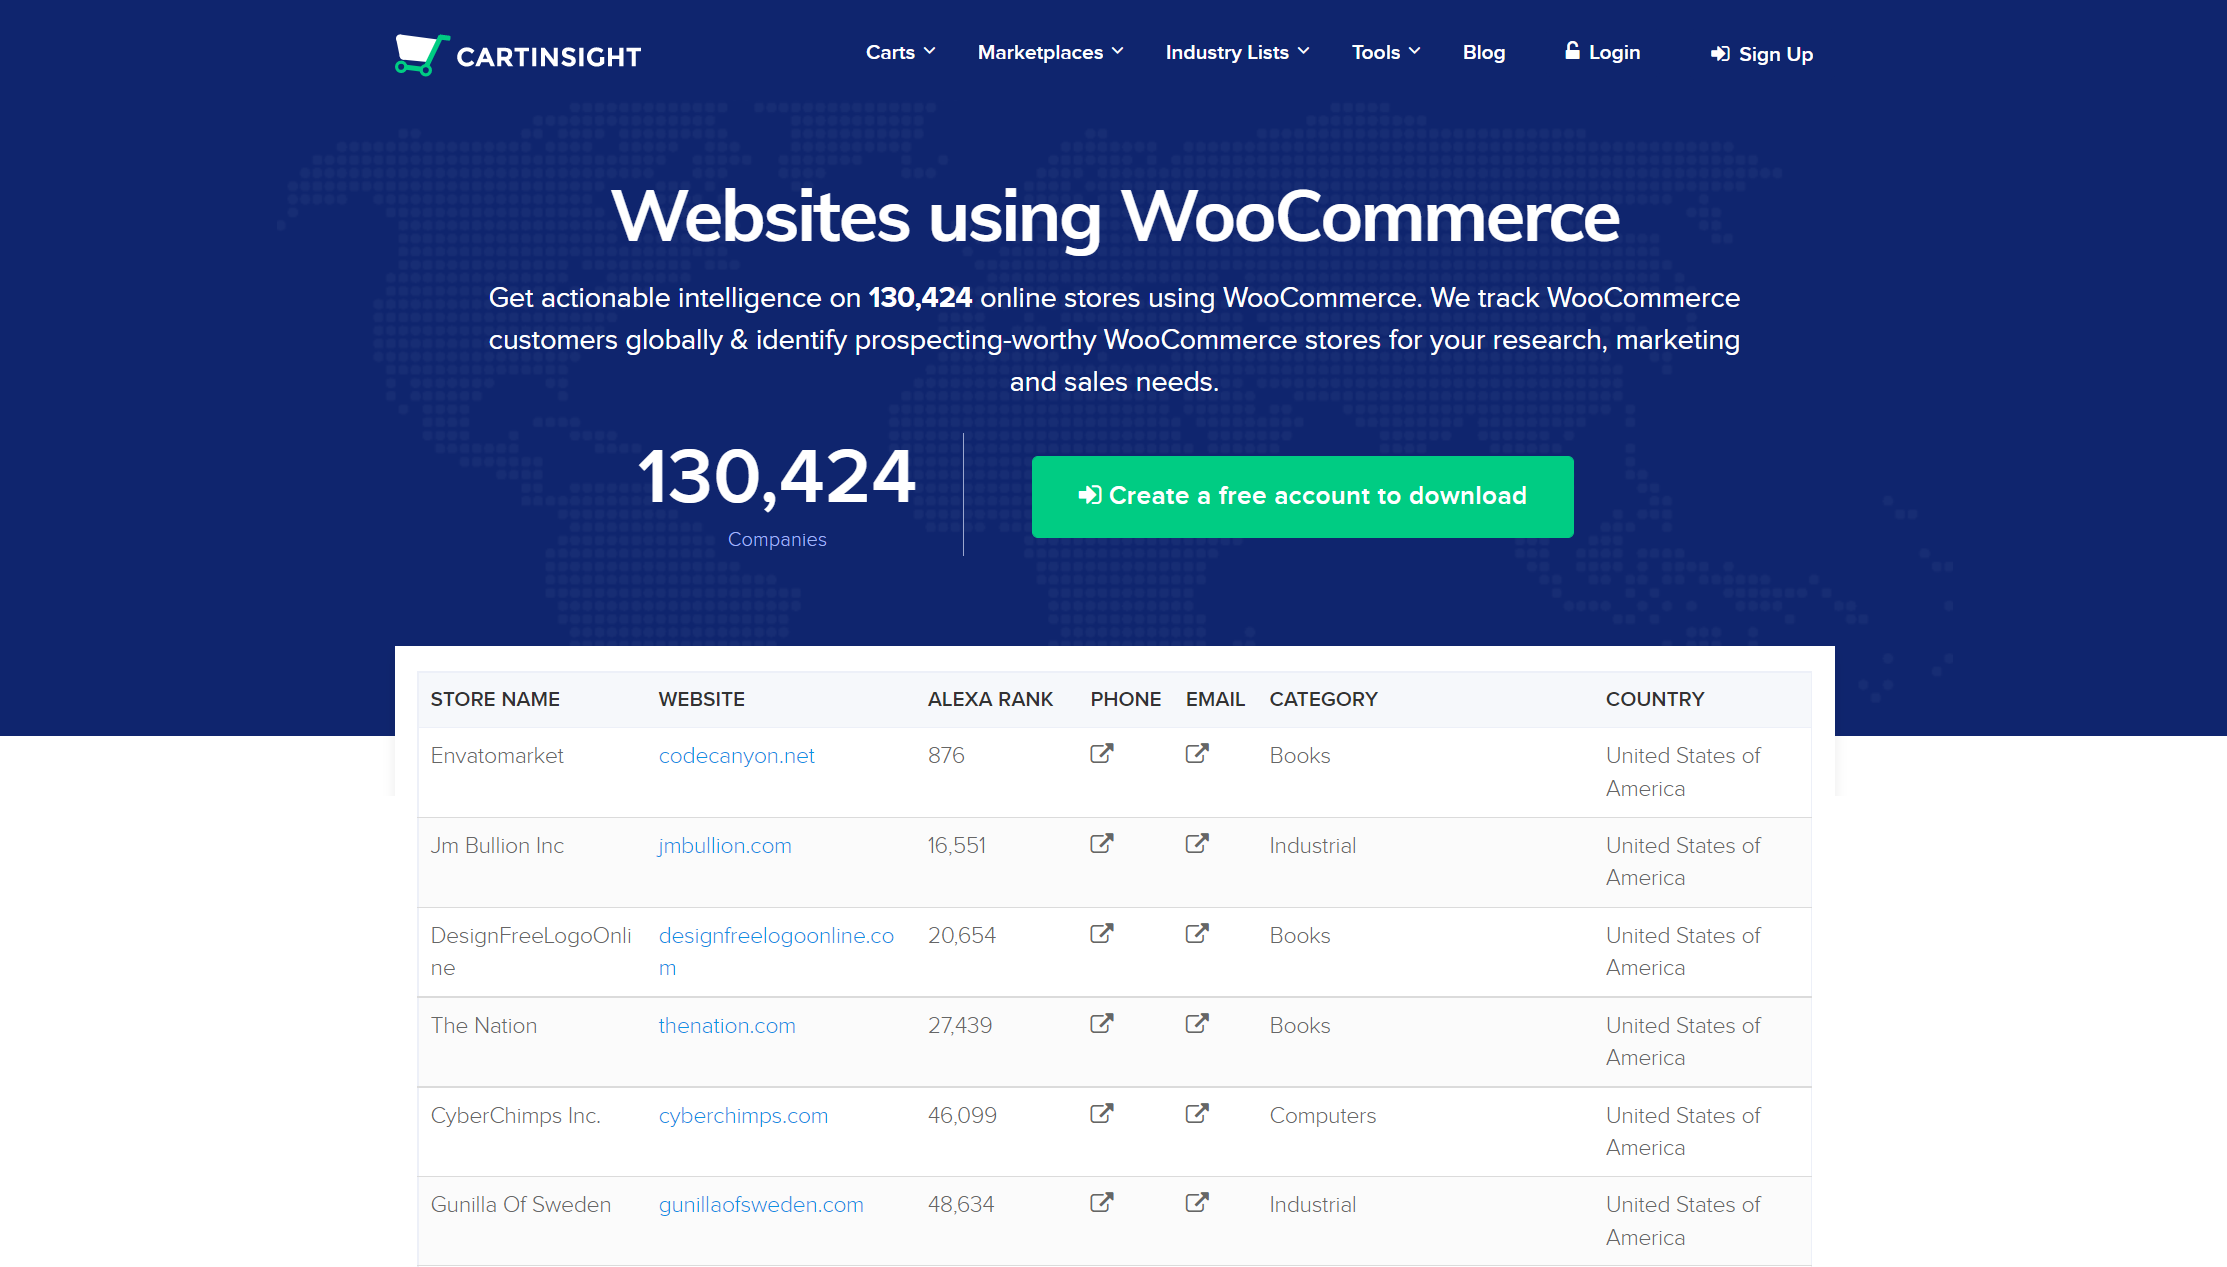The image size is (2227, 1267).
Task: Open email link for CyberChimps Inc. row
Action: click(x=1197, y=1114)
